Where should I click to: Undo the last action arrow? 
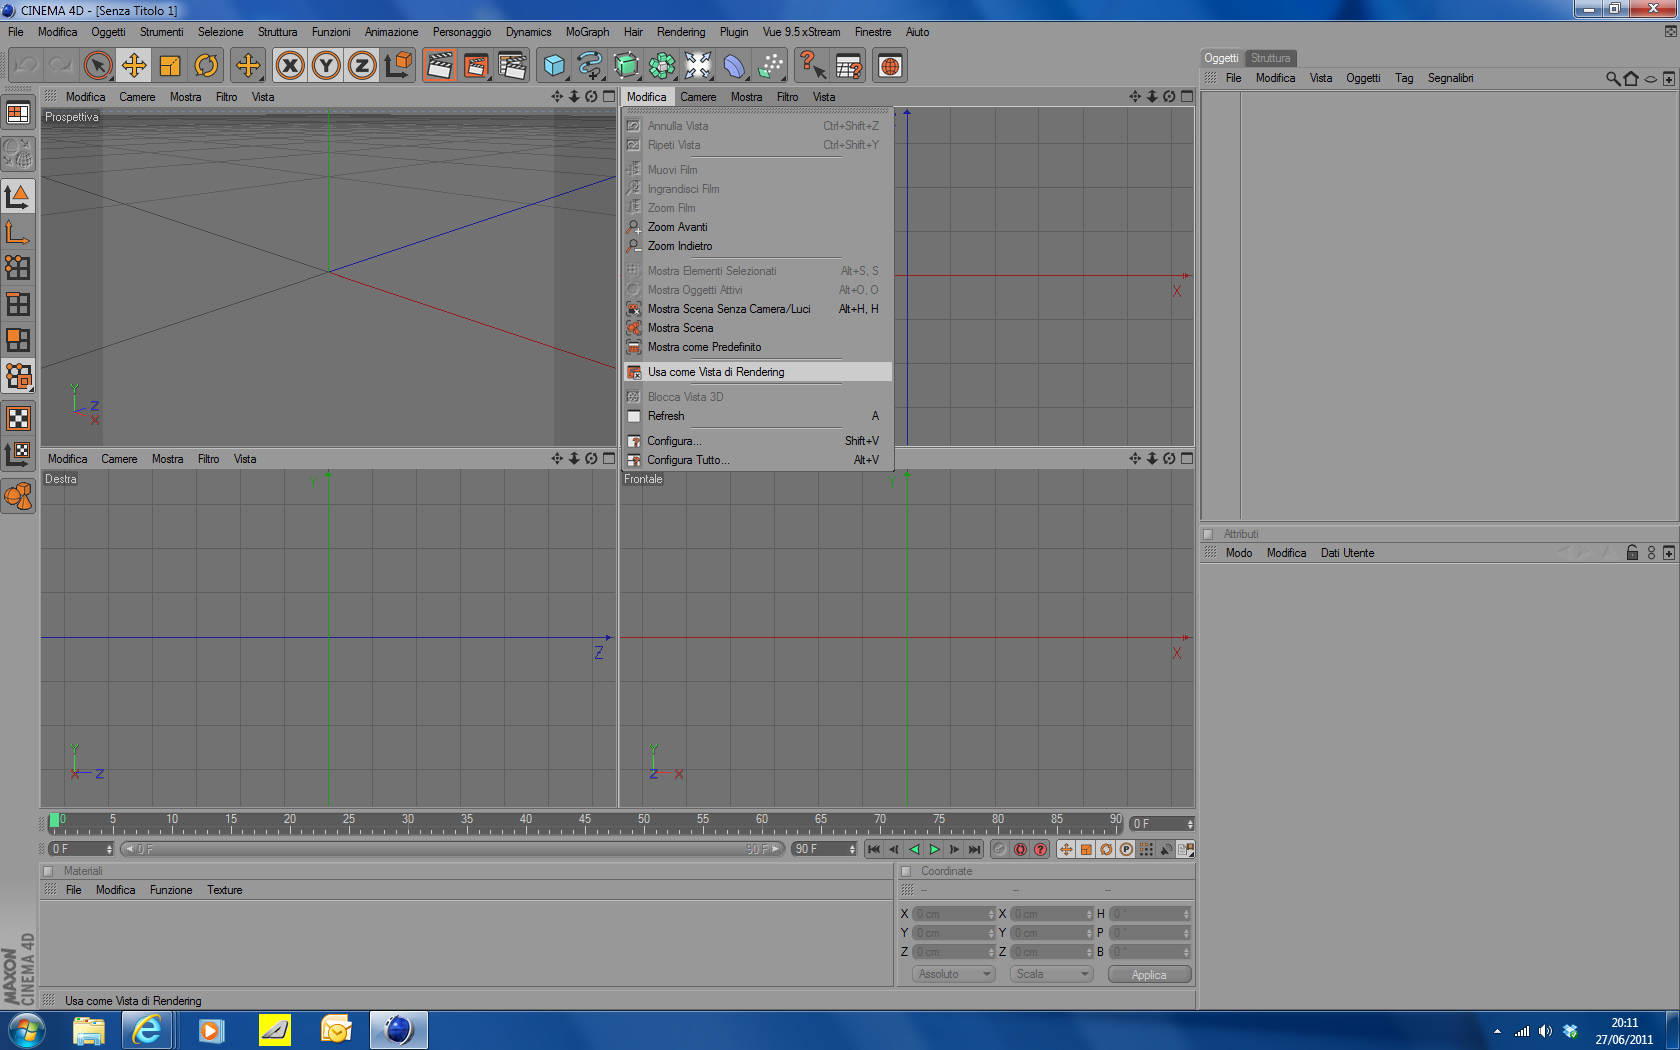click(26, 66)
